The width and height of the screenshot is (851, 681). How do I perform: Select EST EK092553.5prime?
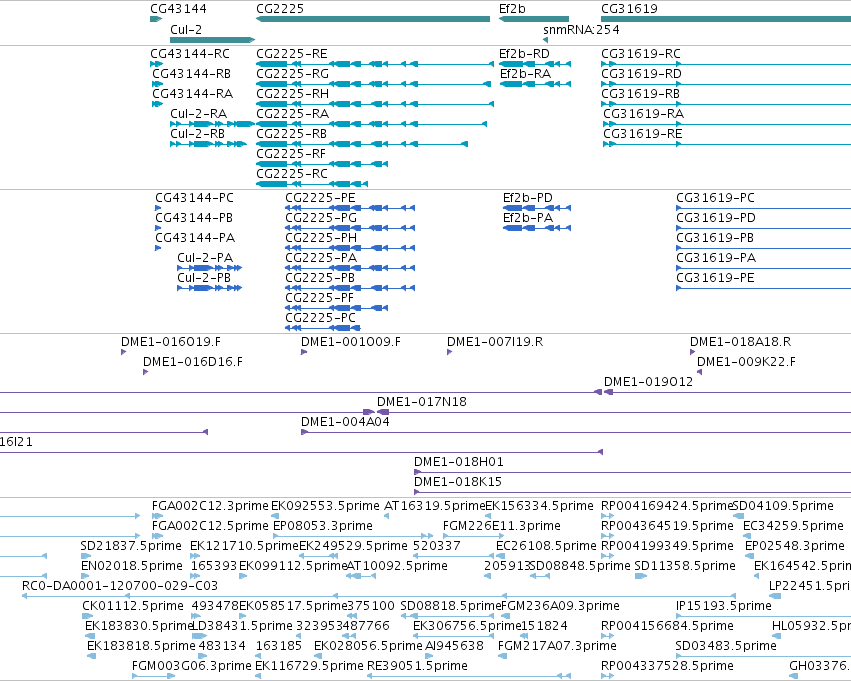click(276, 516)
